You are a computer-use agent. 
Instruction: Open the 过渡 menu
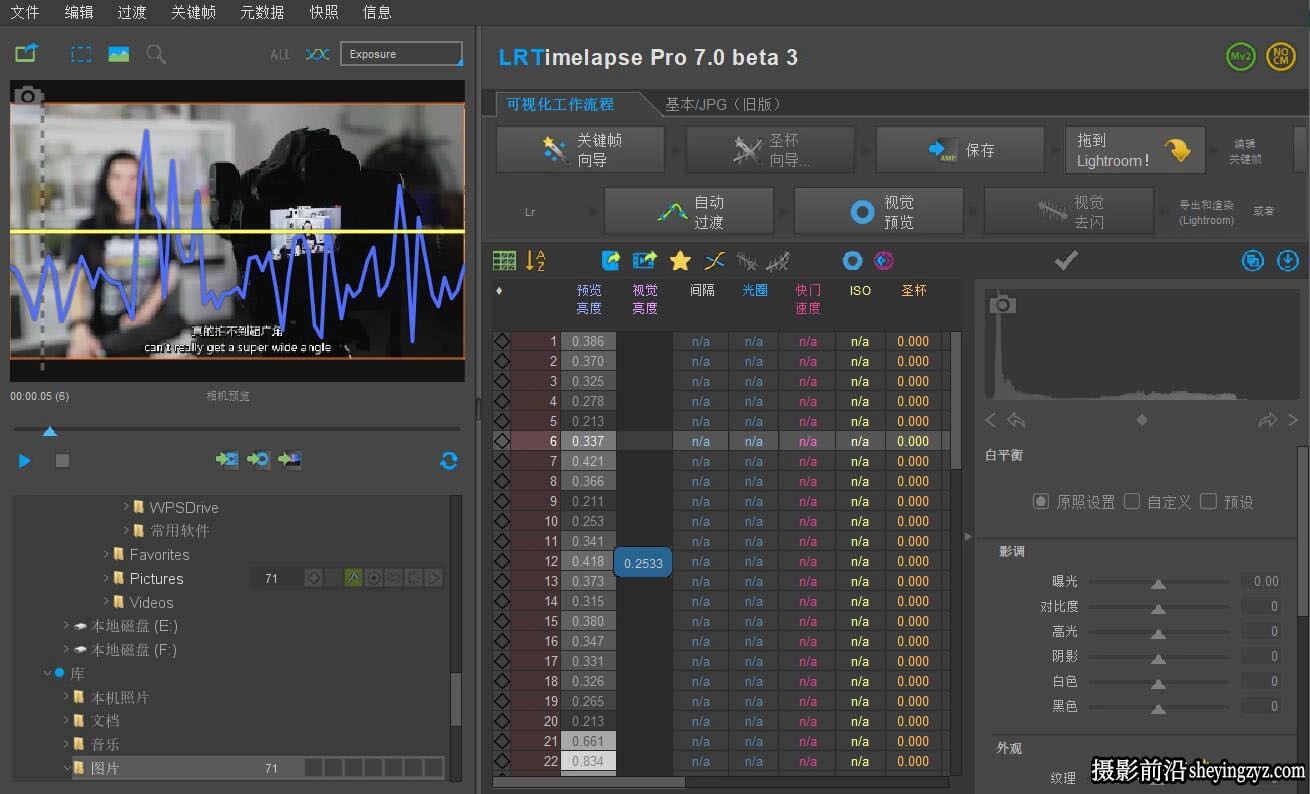(x=132, y=12)
